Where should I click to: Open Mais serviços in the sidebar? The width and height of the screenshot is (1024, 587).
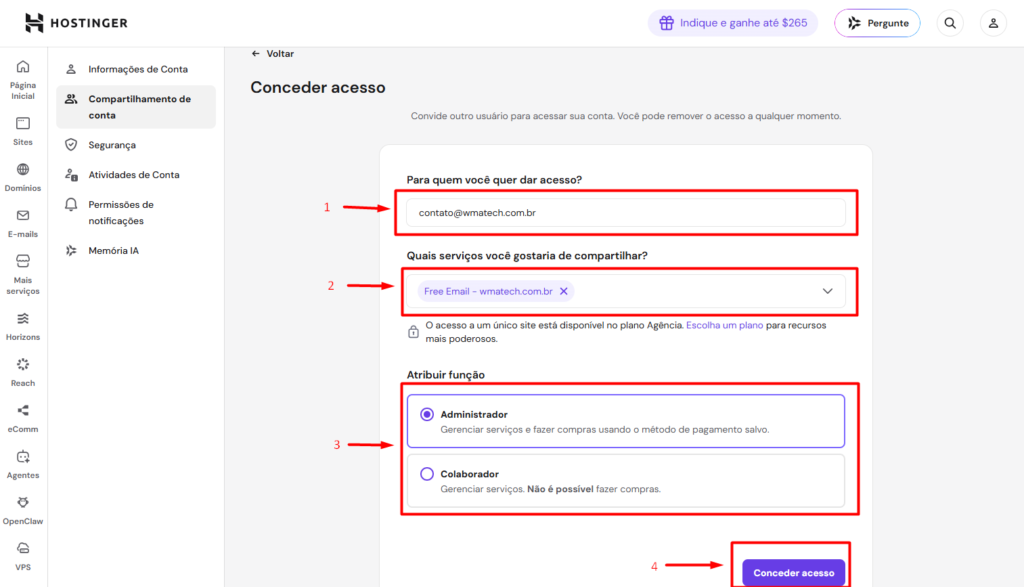tap(23, 274)
